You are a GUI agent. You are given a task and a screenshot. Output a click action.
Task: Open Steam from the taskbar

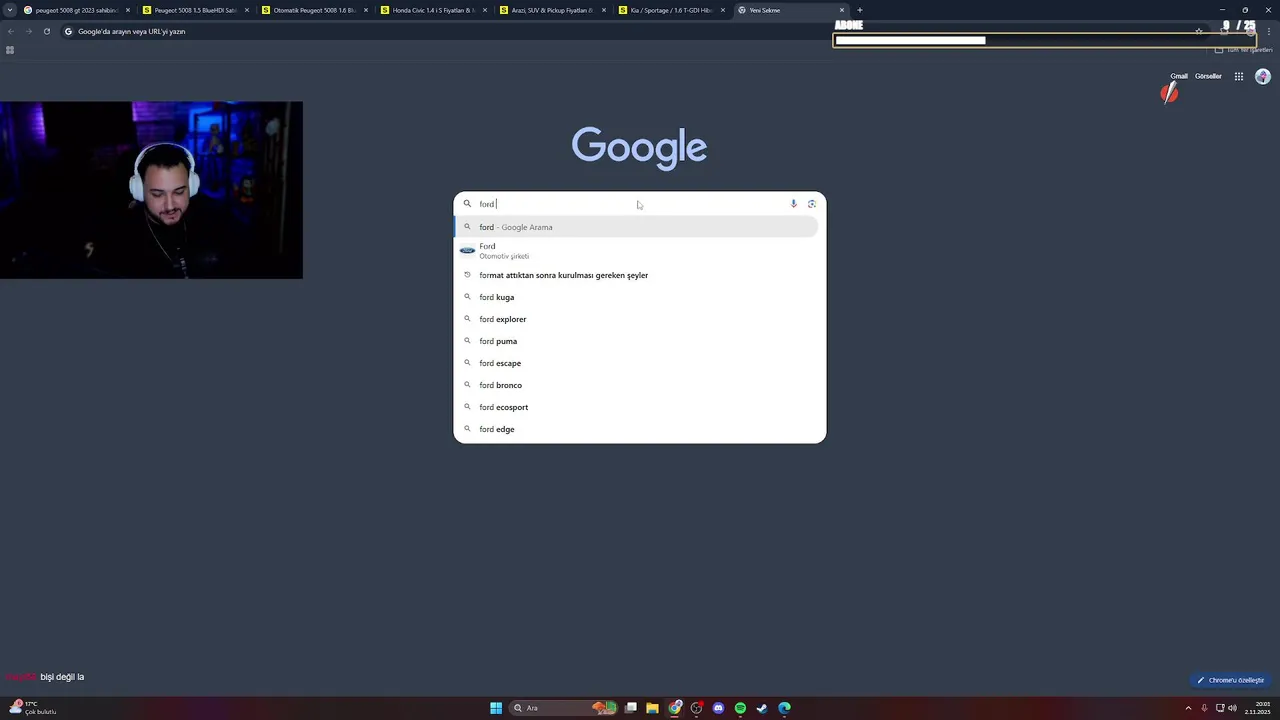762,708
